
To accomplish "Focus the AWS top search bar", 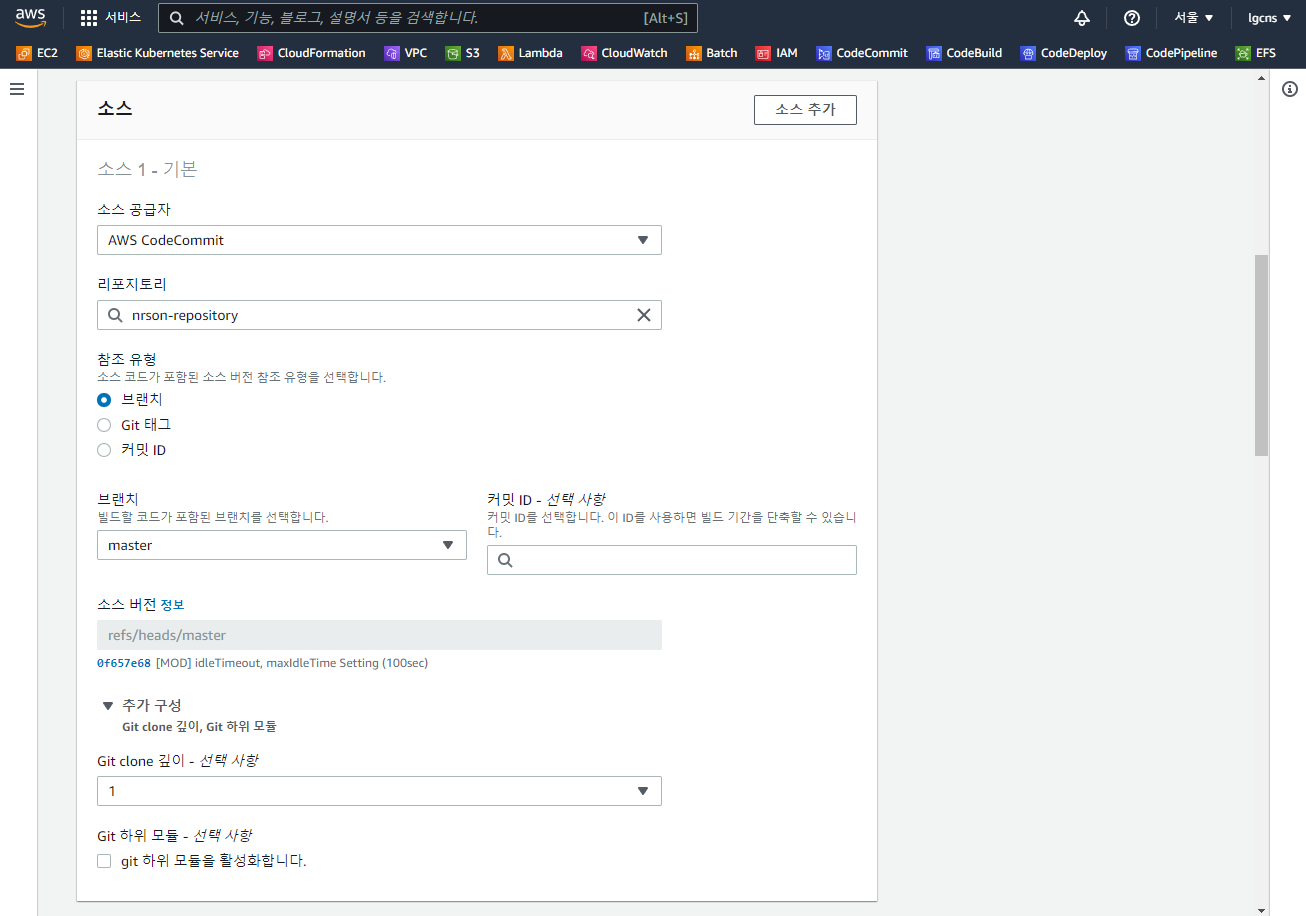I will pos(428,18).
